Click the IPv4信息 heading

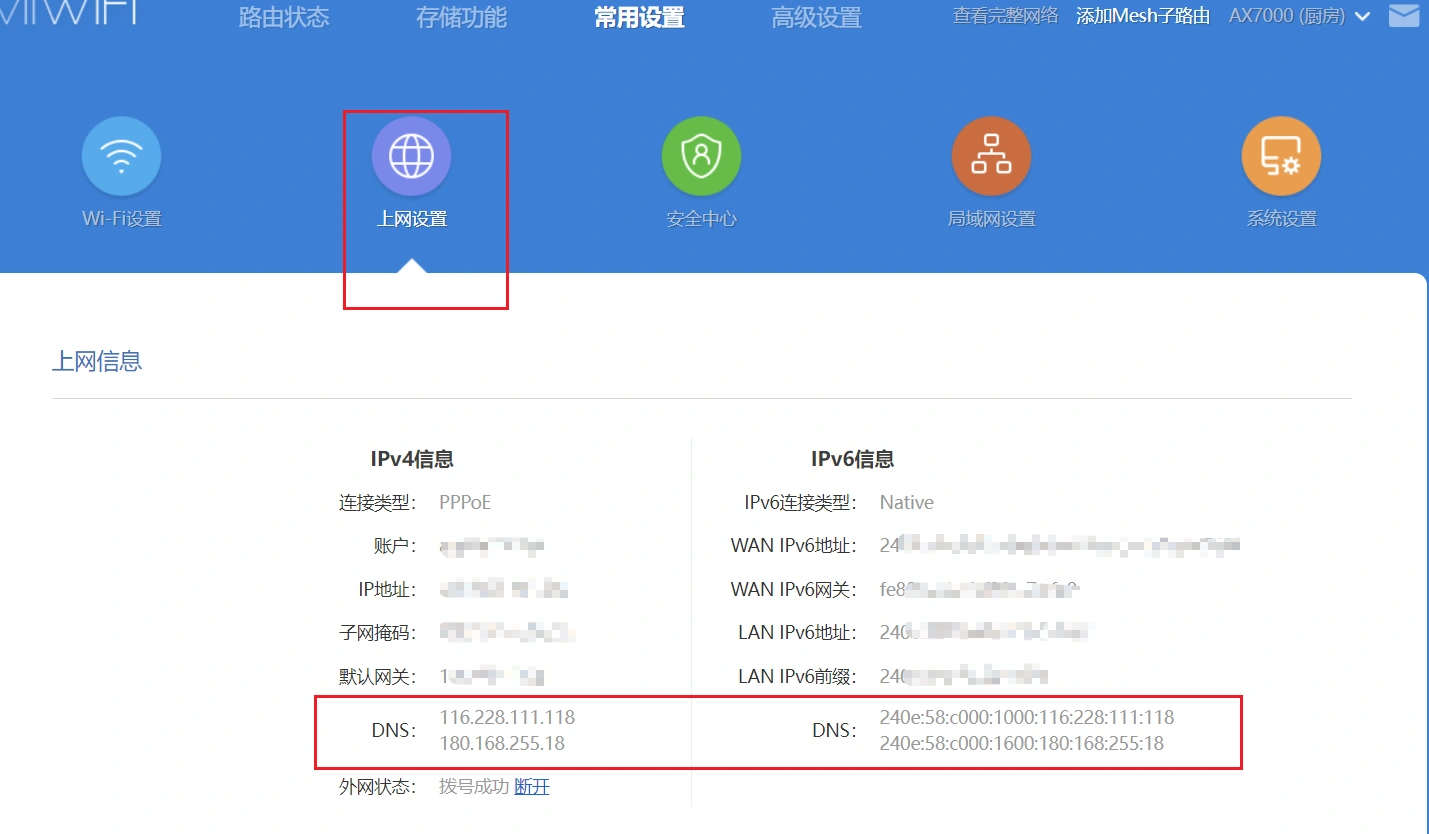coord(412,459)
